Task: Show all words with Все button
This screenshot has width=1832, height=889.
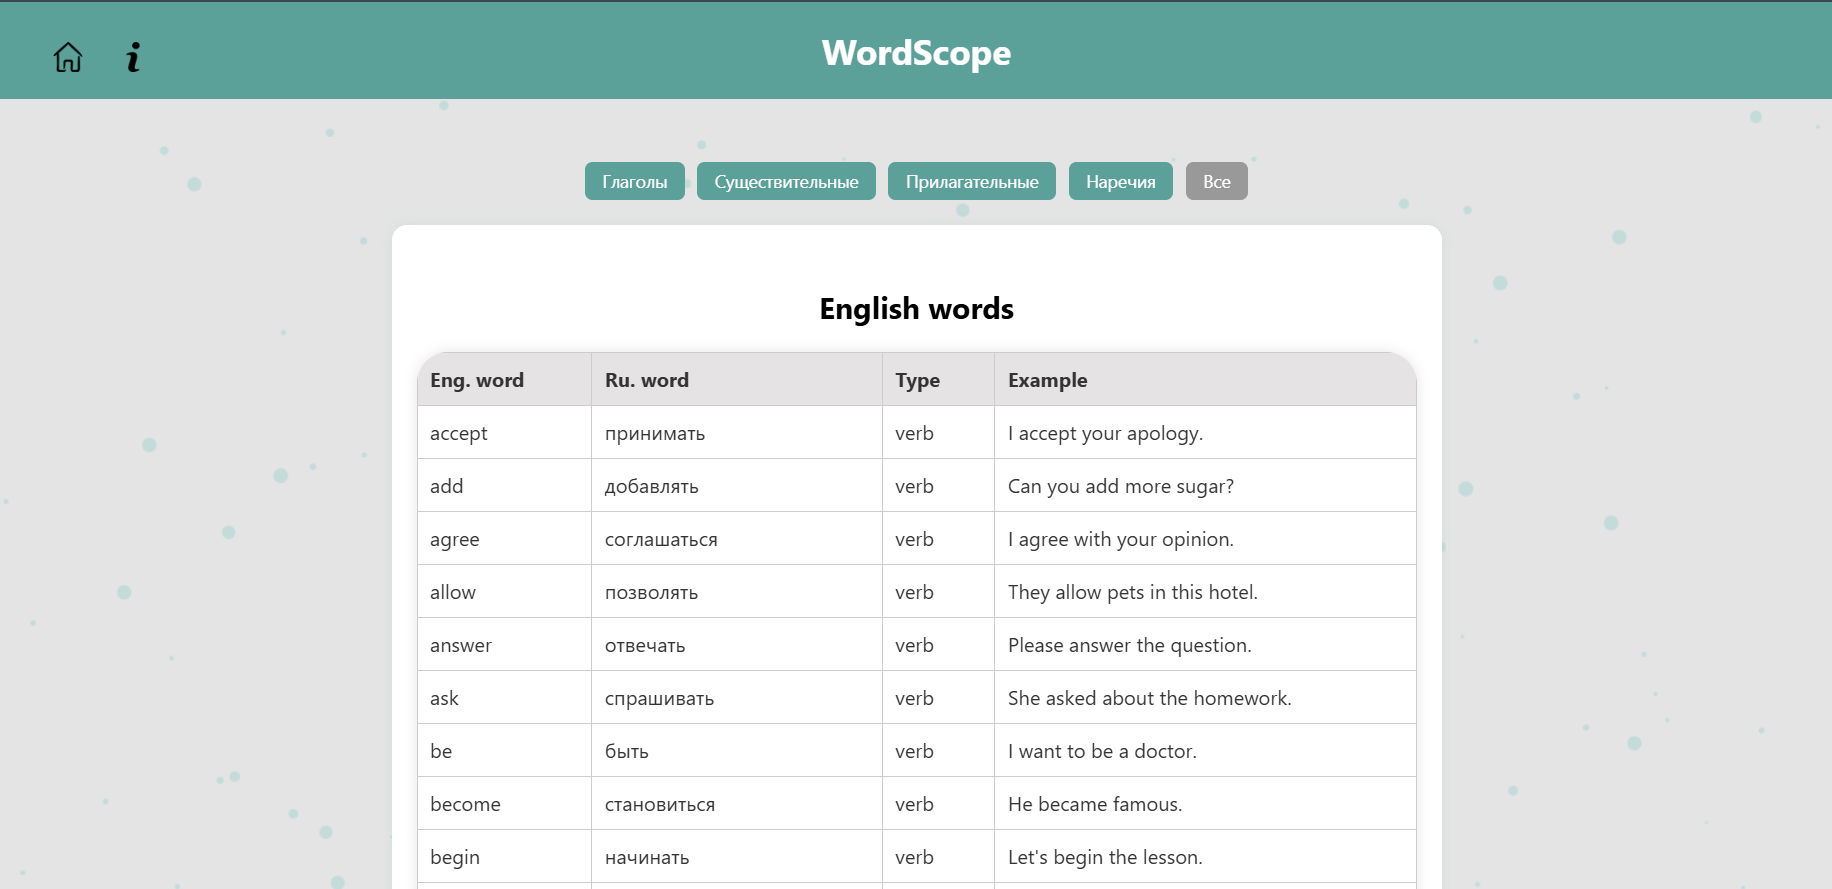Action: coord(1217,181)
